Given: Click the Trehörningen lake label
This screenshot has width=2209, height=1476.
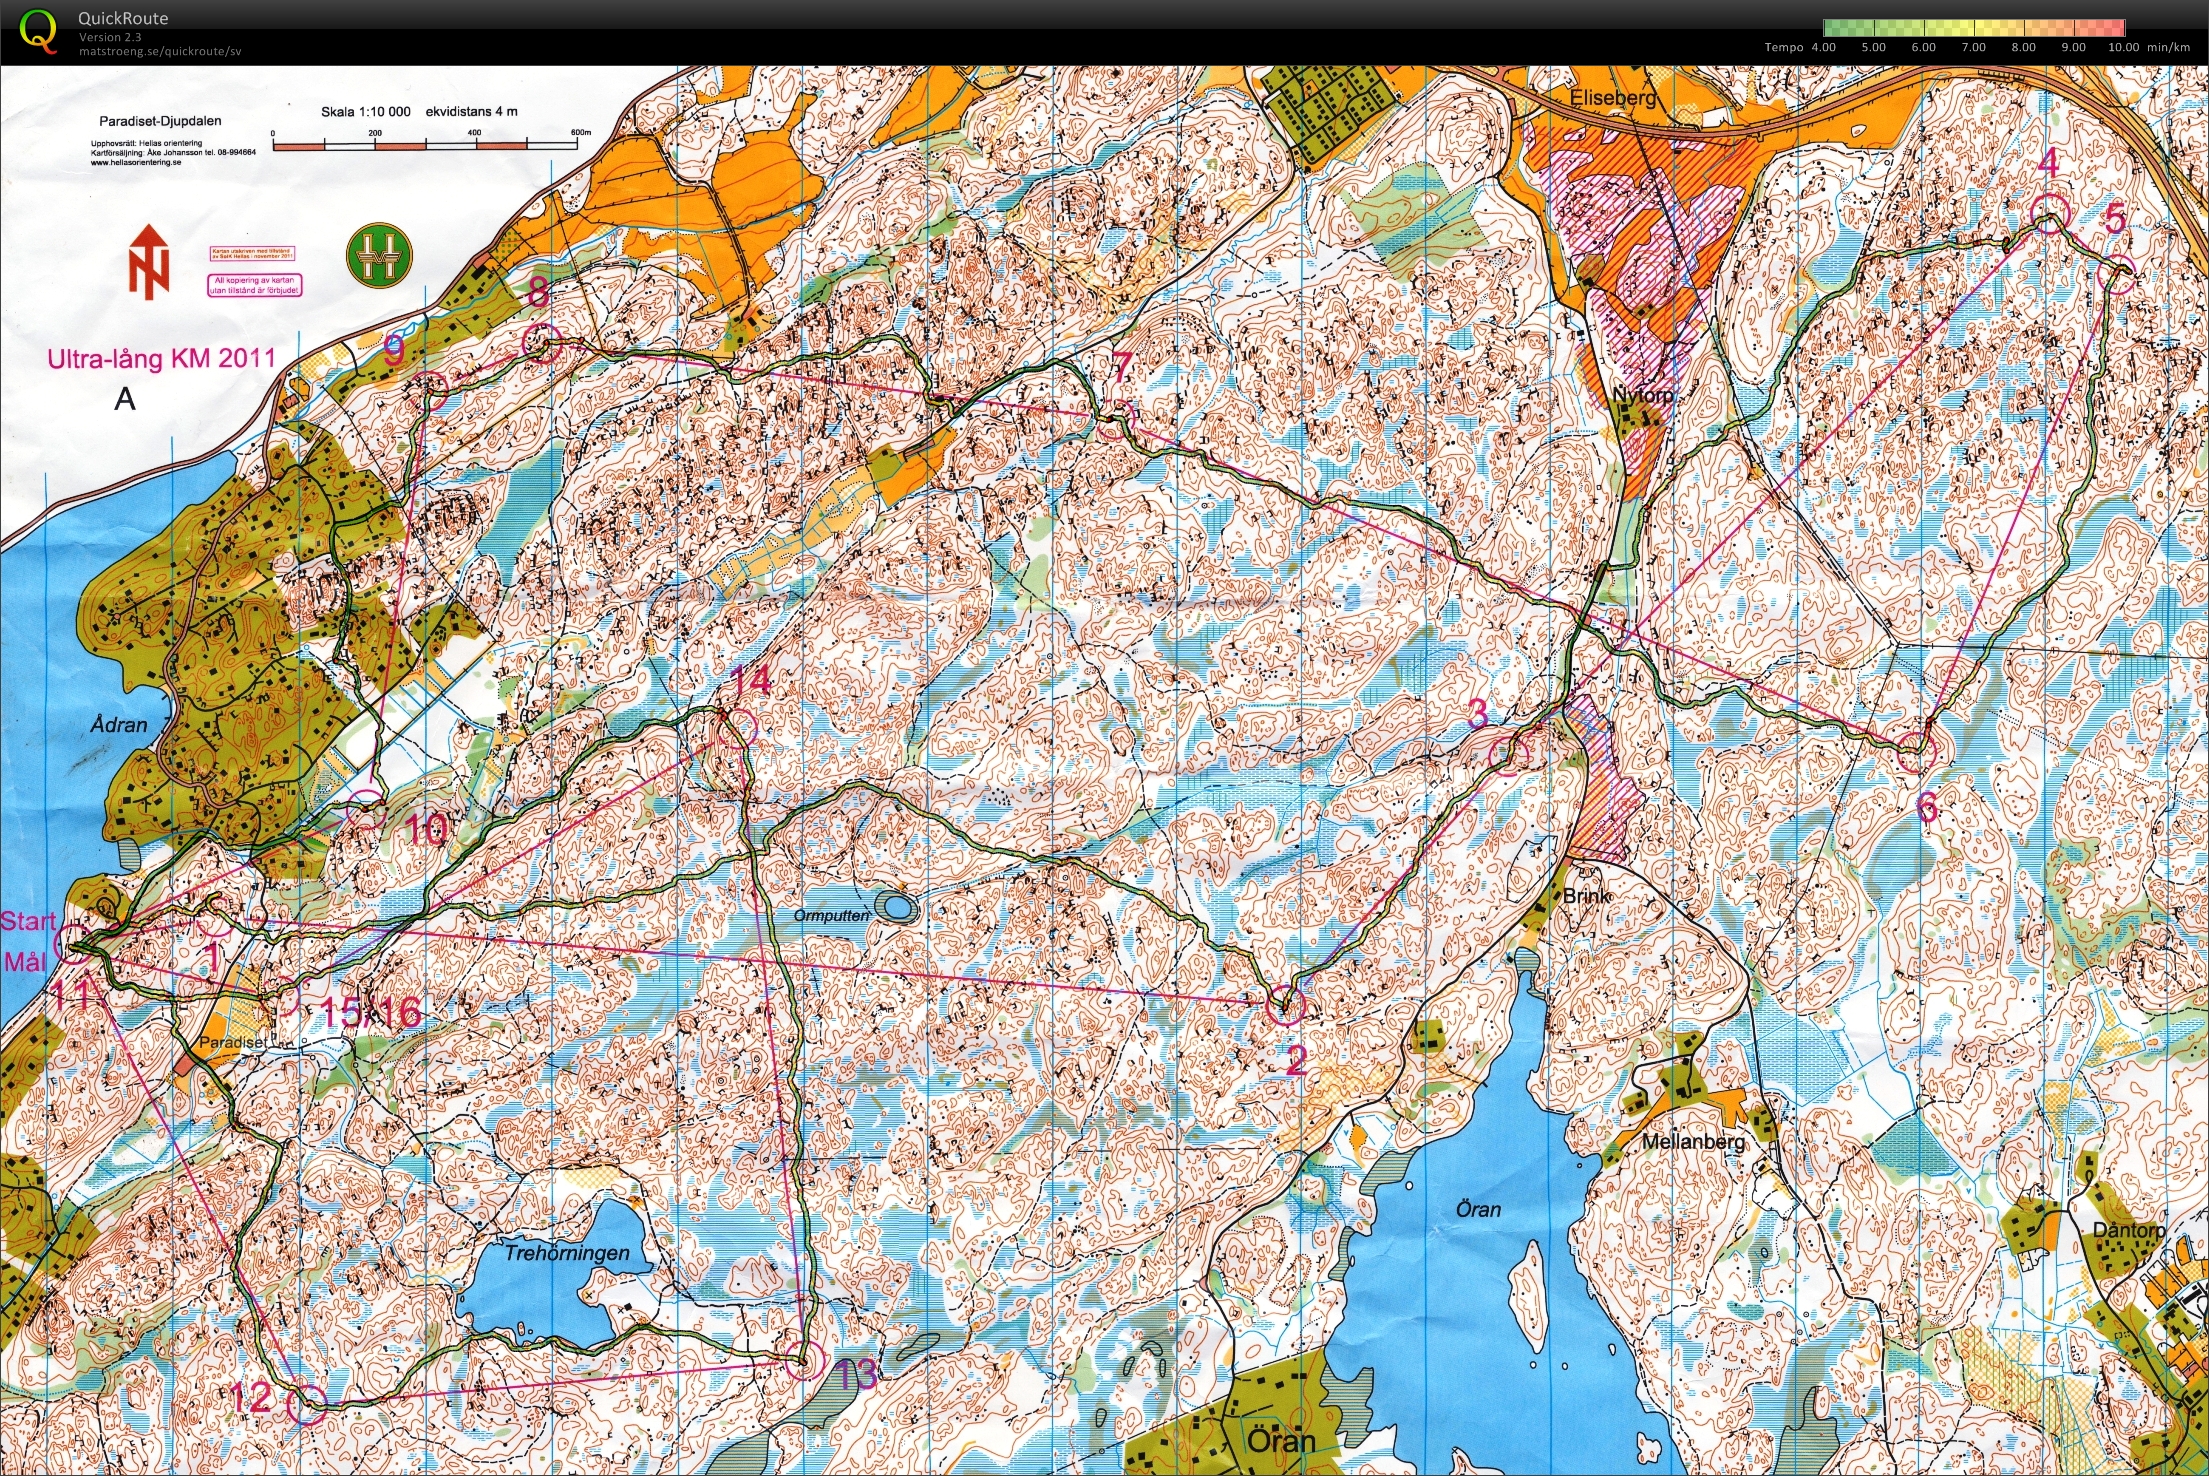Looking at the screenshot, I should [x=567, y=1253].
